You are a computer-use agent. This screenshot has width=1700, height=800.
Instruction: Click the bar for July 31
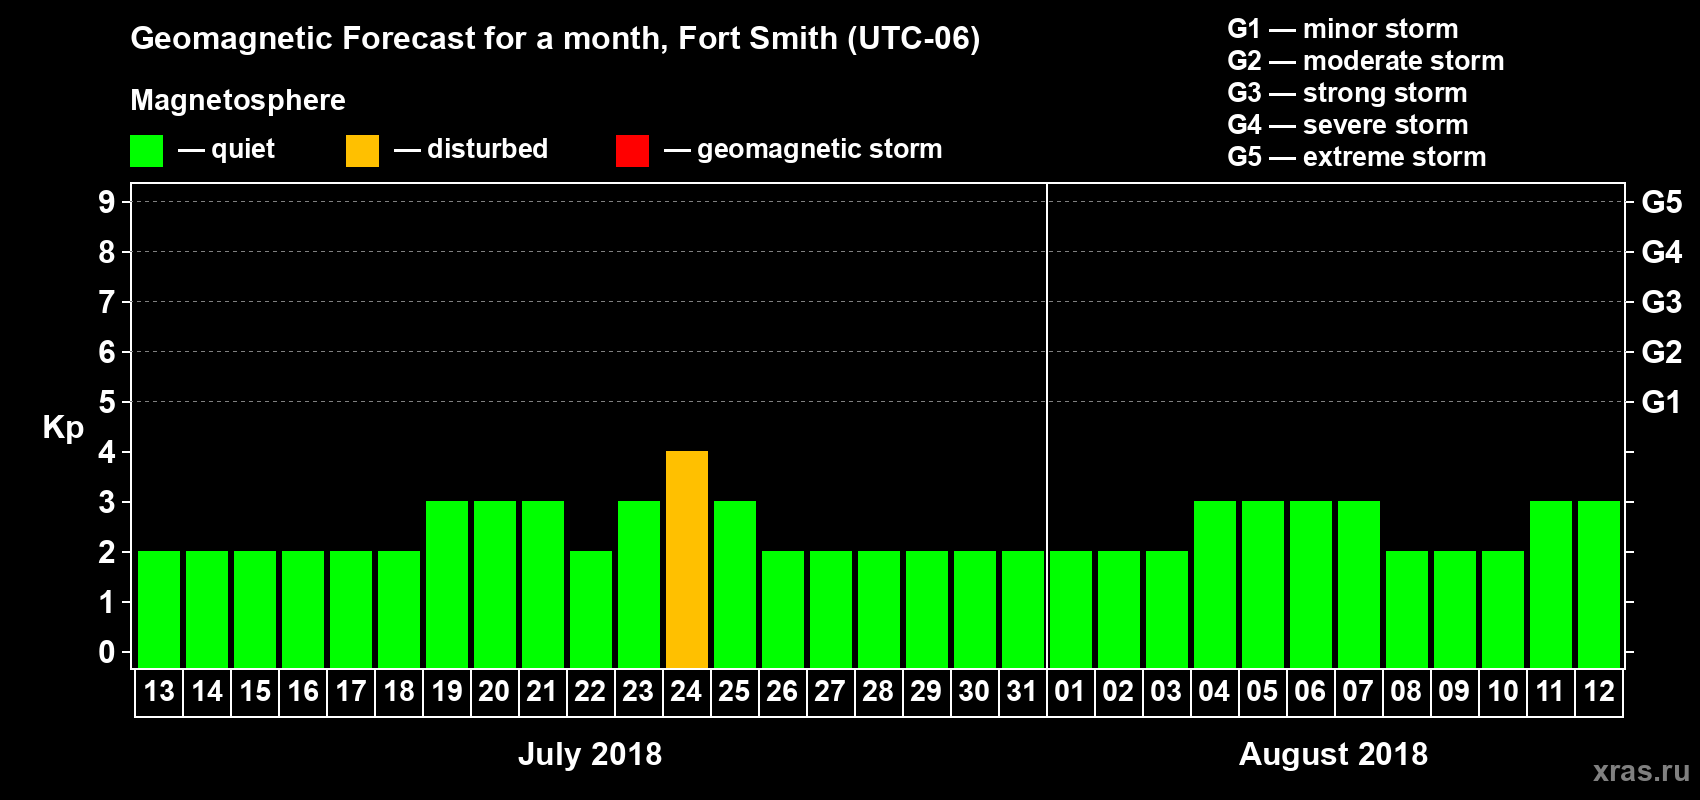coord(1023,609)
